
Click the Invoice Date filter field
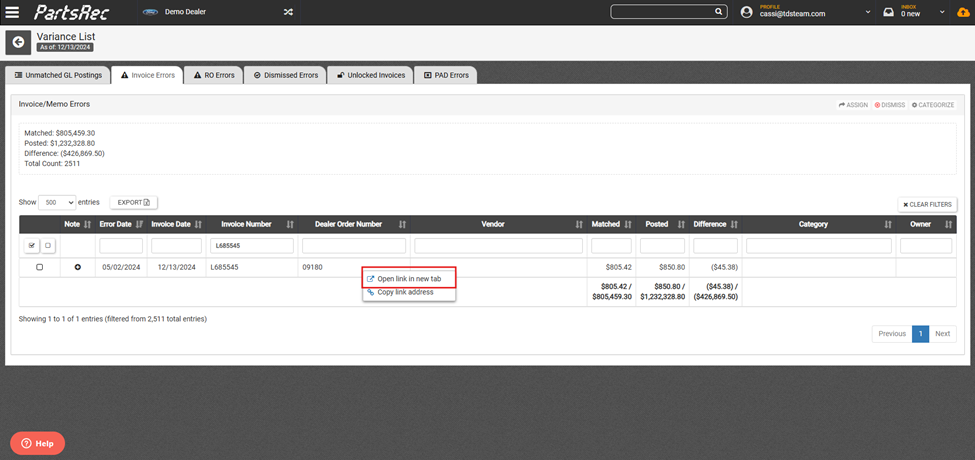coord(176,246)
